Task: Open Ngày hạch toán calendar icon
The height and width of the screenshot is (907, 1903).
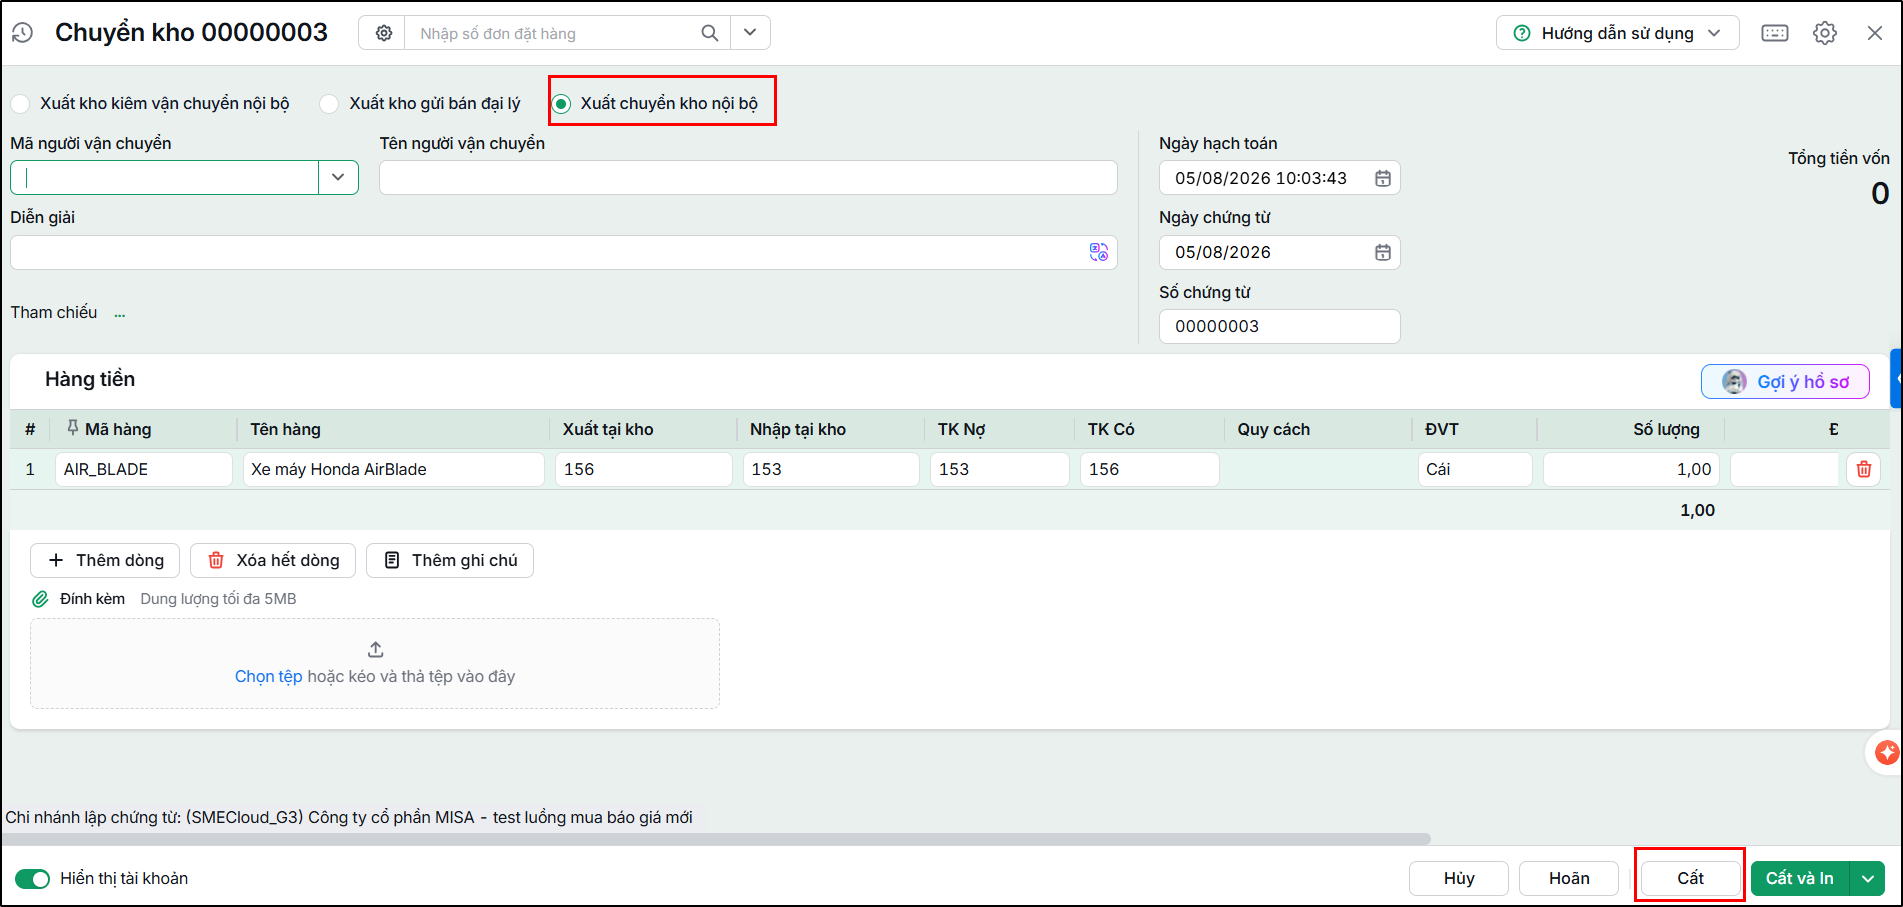Action: tap(1383, 178)
